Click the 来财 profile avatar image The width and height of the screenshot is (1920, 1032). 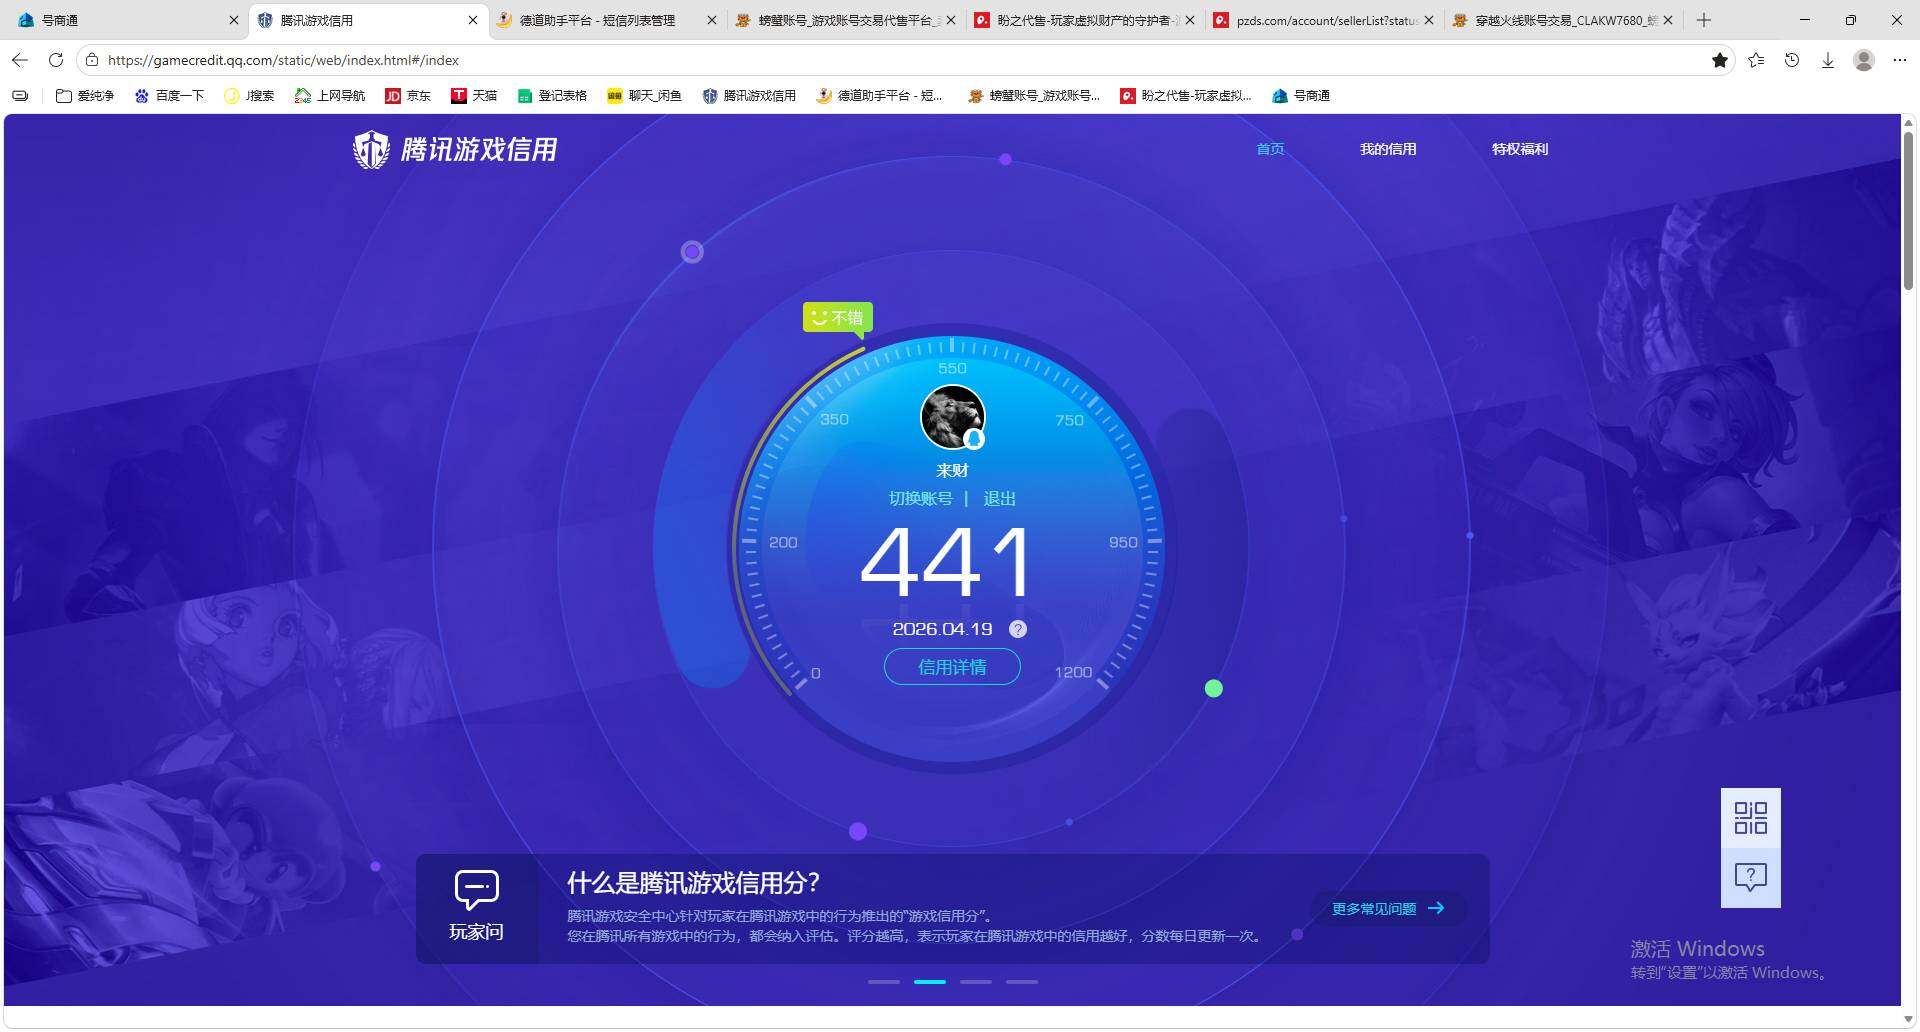(951, 417)
